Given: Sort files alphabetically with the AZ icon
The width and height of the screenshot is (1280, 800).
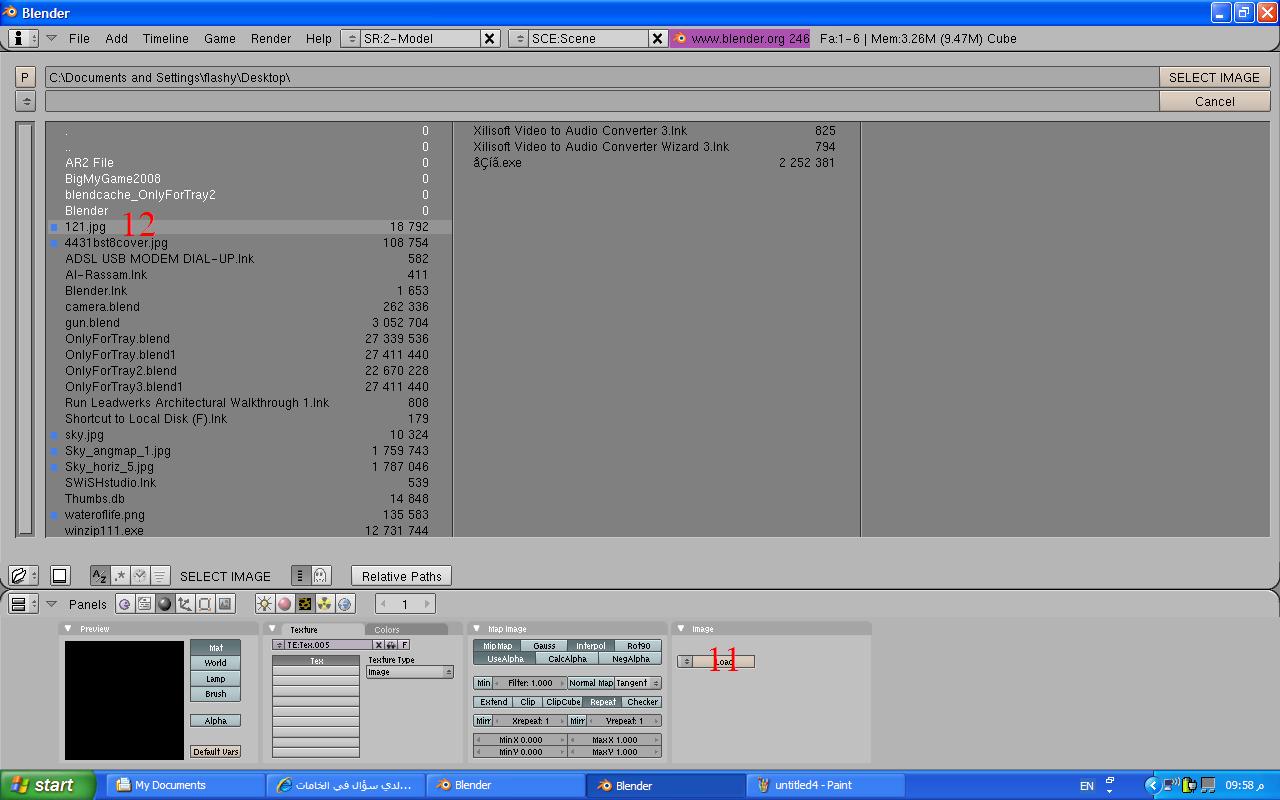Looking at the screenshot, I should pos(99,576).
